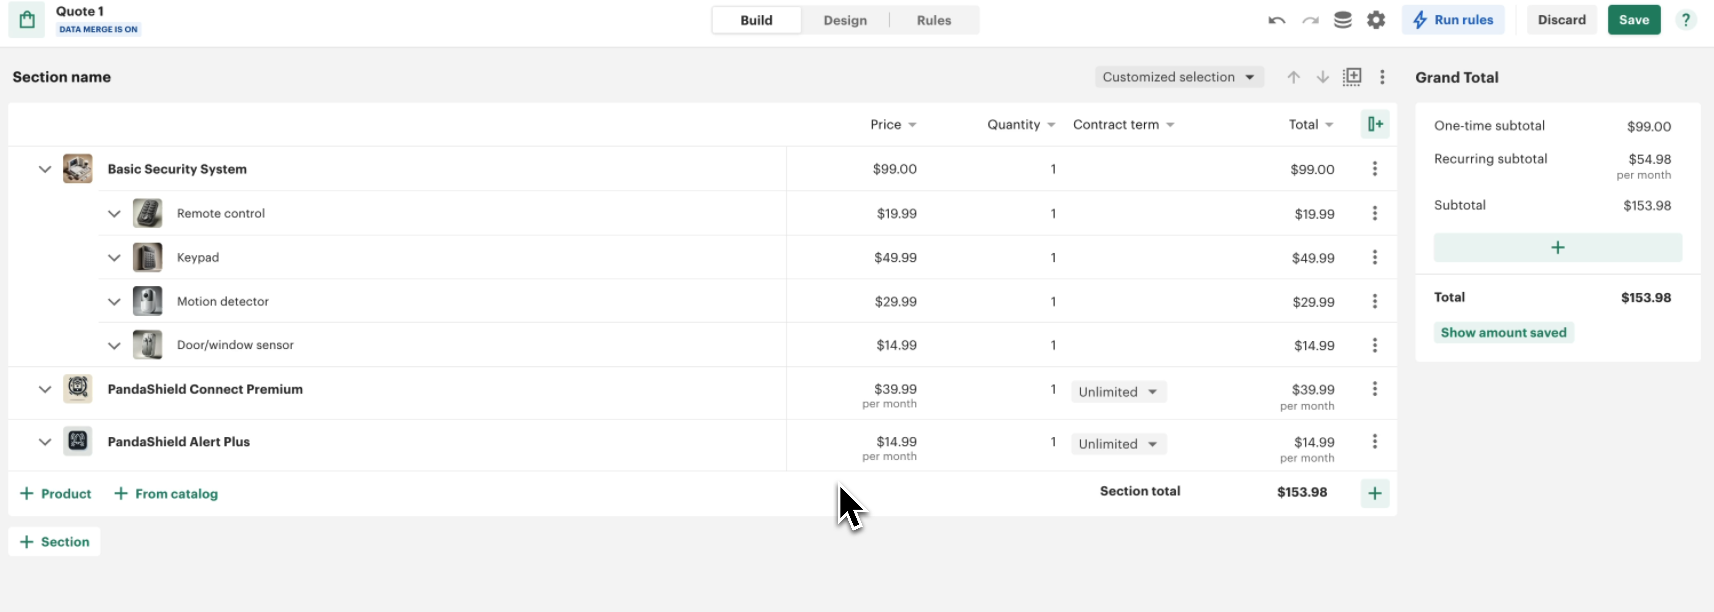The image size is (1714, 612).
Task: Expand the Remote control item chevron
Action: (x=114, y=213)
